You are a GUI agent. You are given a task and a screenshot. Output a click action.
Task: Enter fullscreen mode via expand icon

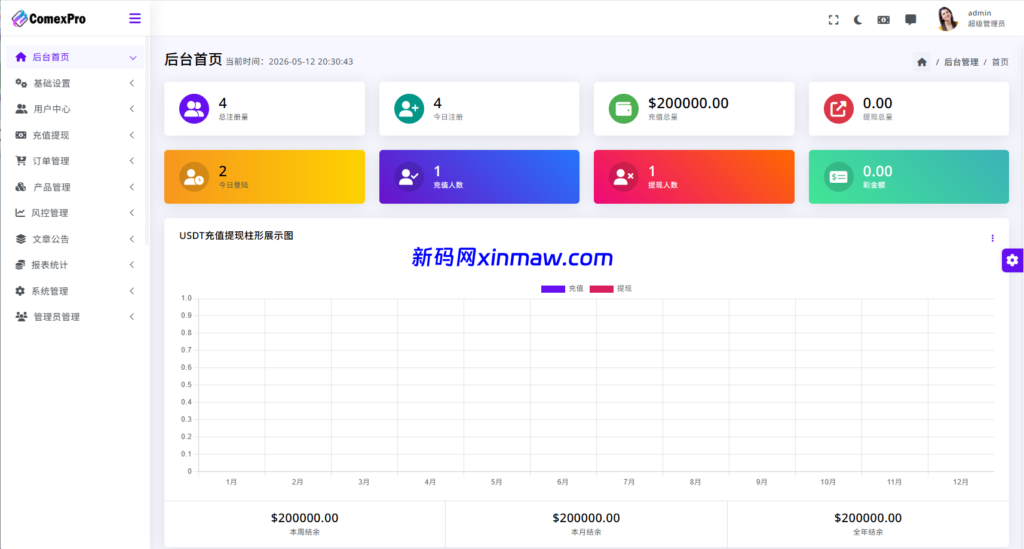833,20
